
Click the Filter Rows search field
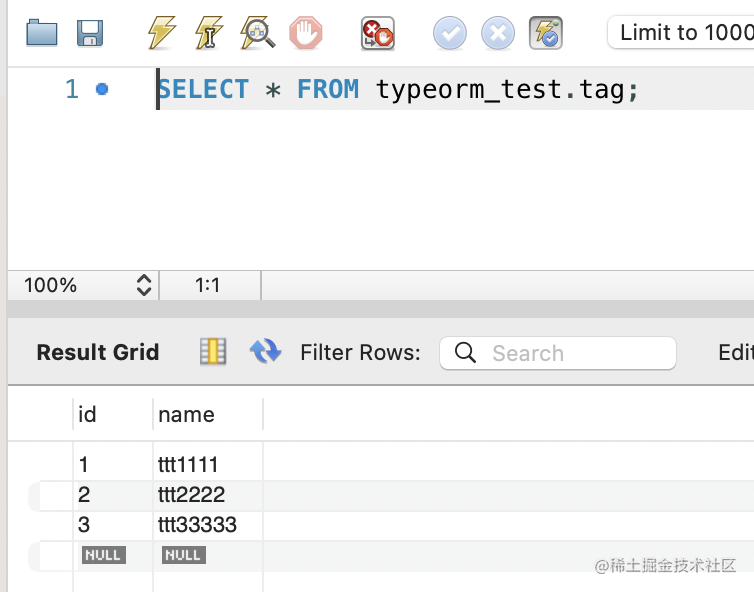[x=570, y=353]
